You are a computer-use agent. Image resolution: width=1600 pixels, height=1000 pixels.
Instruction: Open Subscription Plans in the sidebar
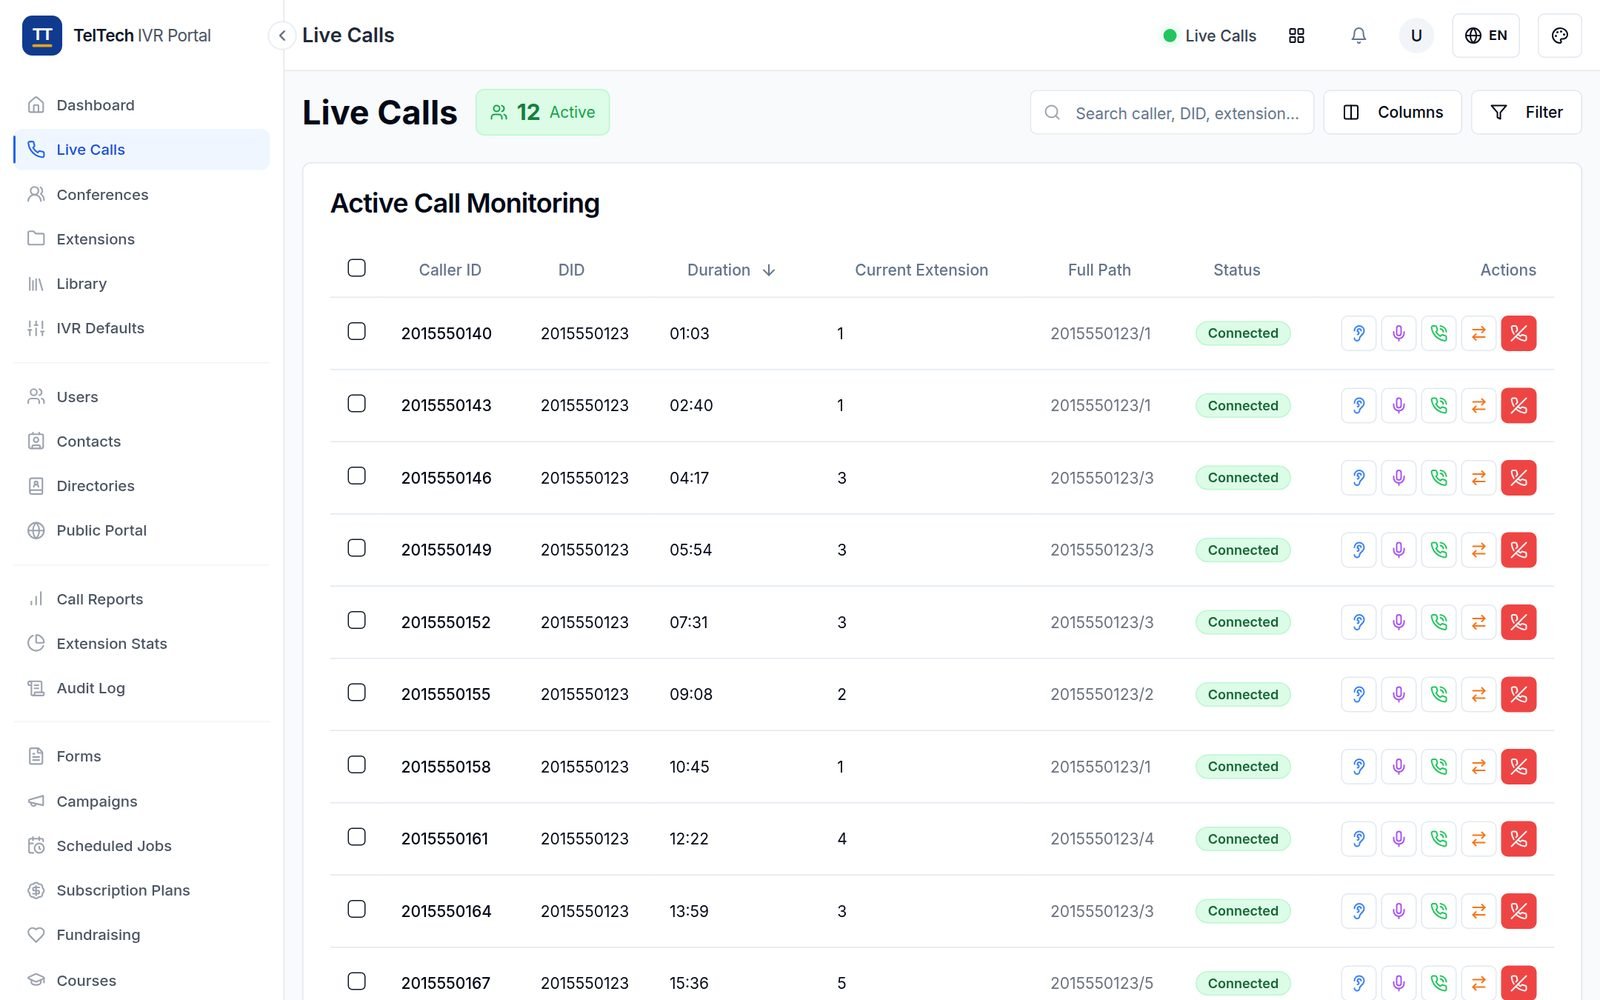[142, 890]
